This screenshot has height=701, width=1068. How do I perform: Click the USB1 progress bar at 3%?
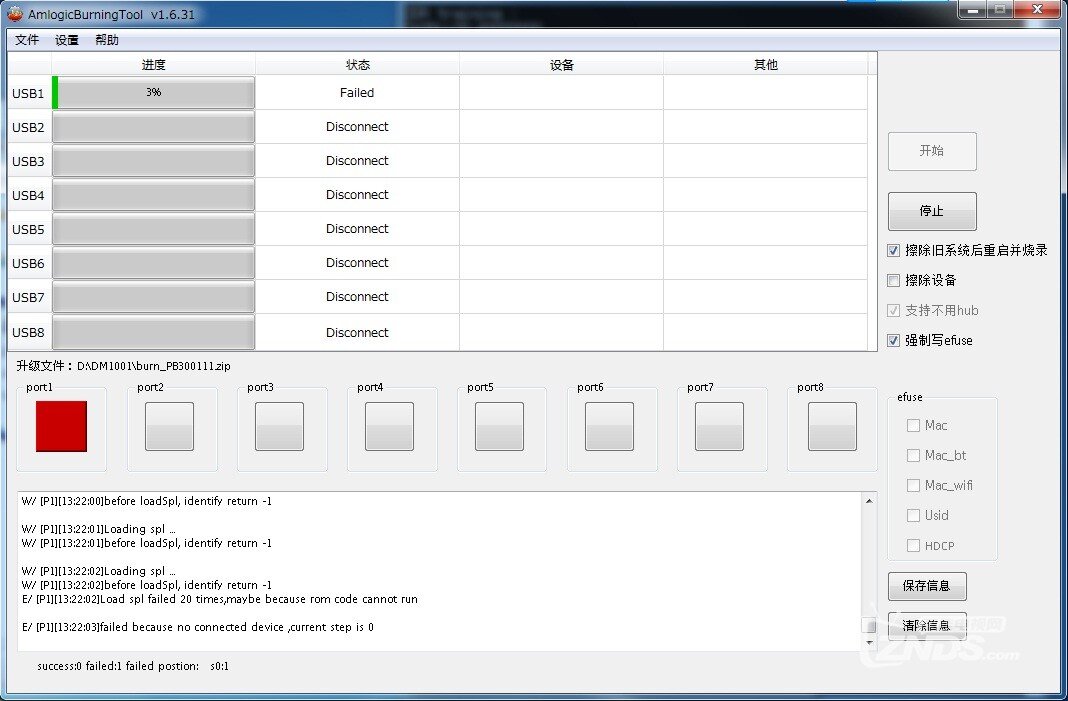[153, 93]
